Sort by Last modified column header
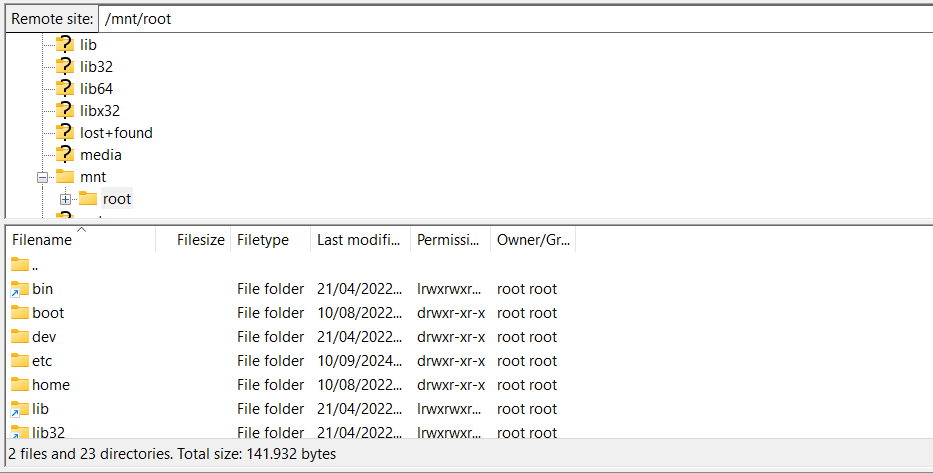This screenshot has height=473, width=933. point(358,240)
